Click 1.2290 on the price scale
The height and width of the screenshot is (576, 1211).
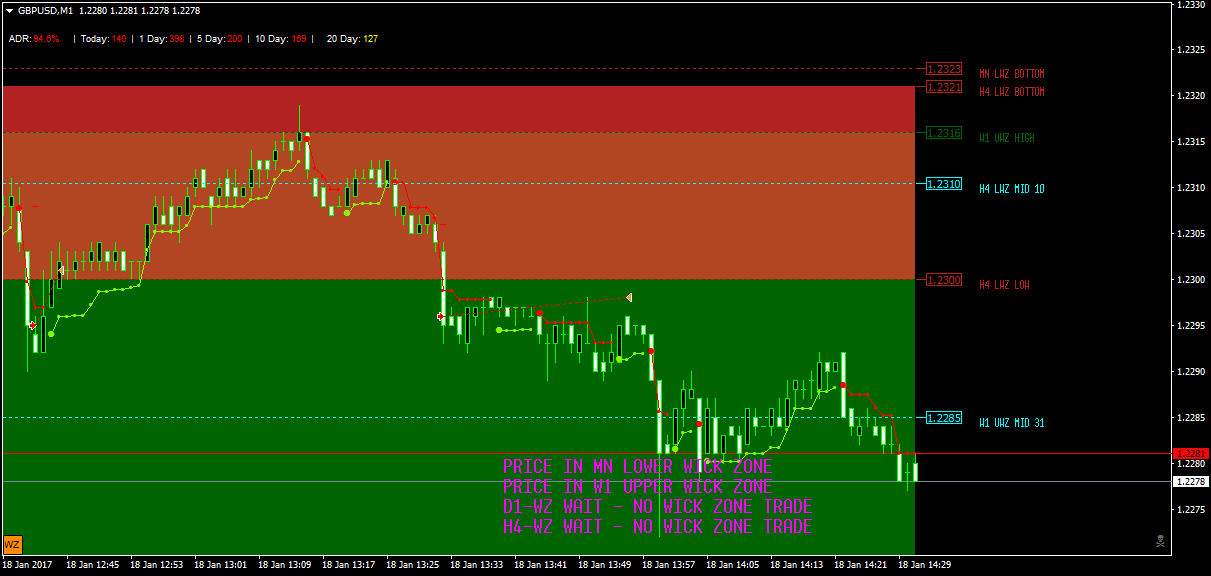click(x=1192, y=372)
